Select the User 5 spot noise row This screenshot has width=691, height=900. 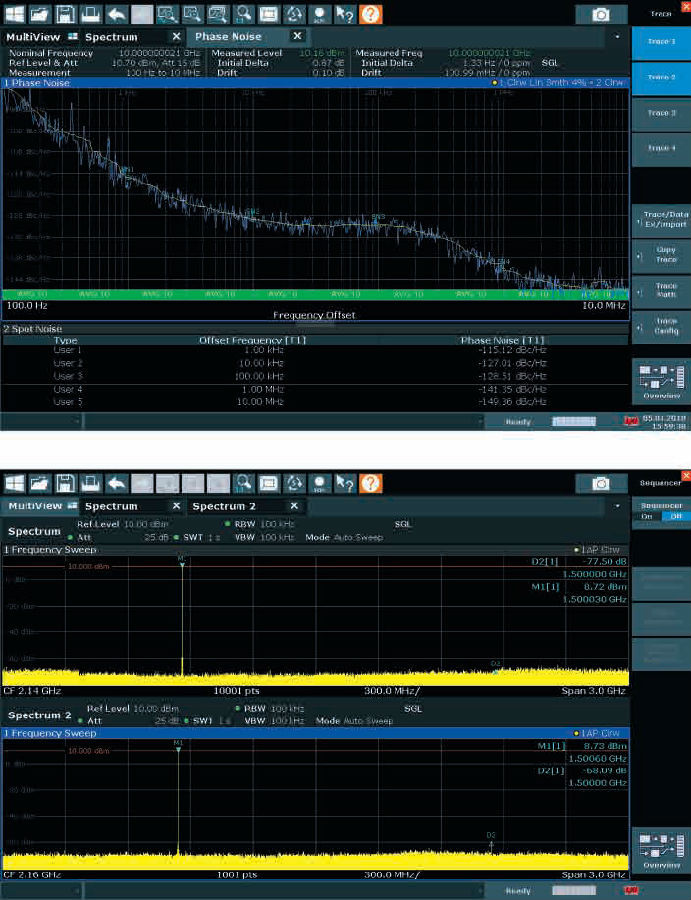coord(316,402)
